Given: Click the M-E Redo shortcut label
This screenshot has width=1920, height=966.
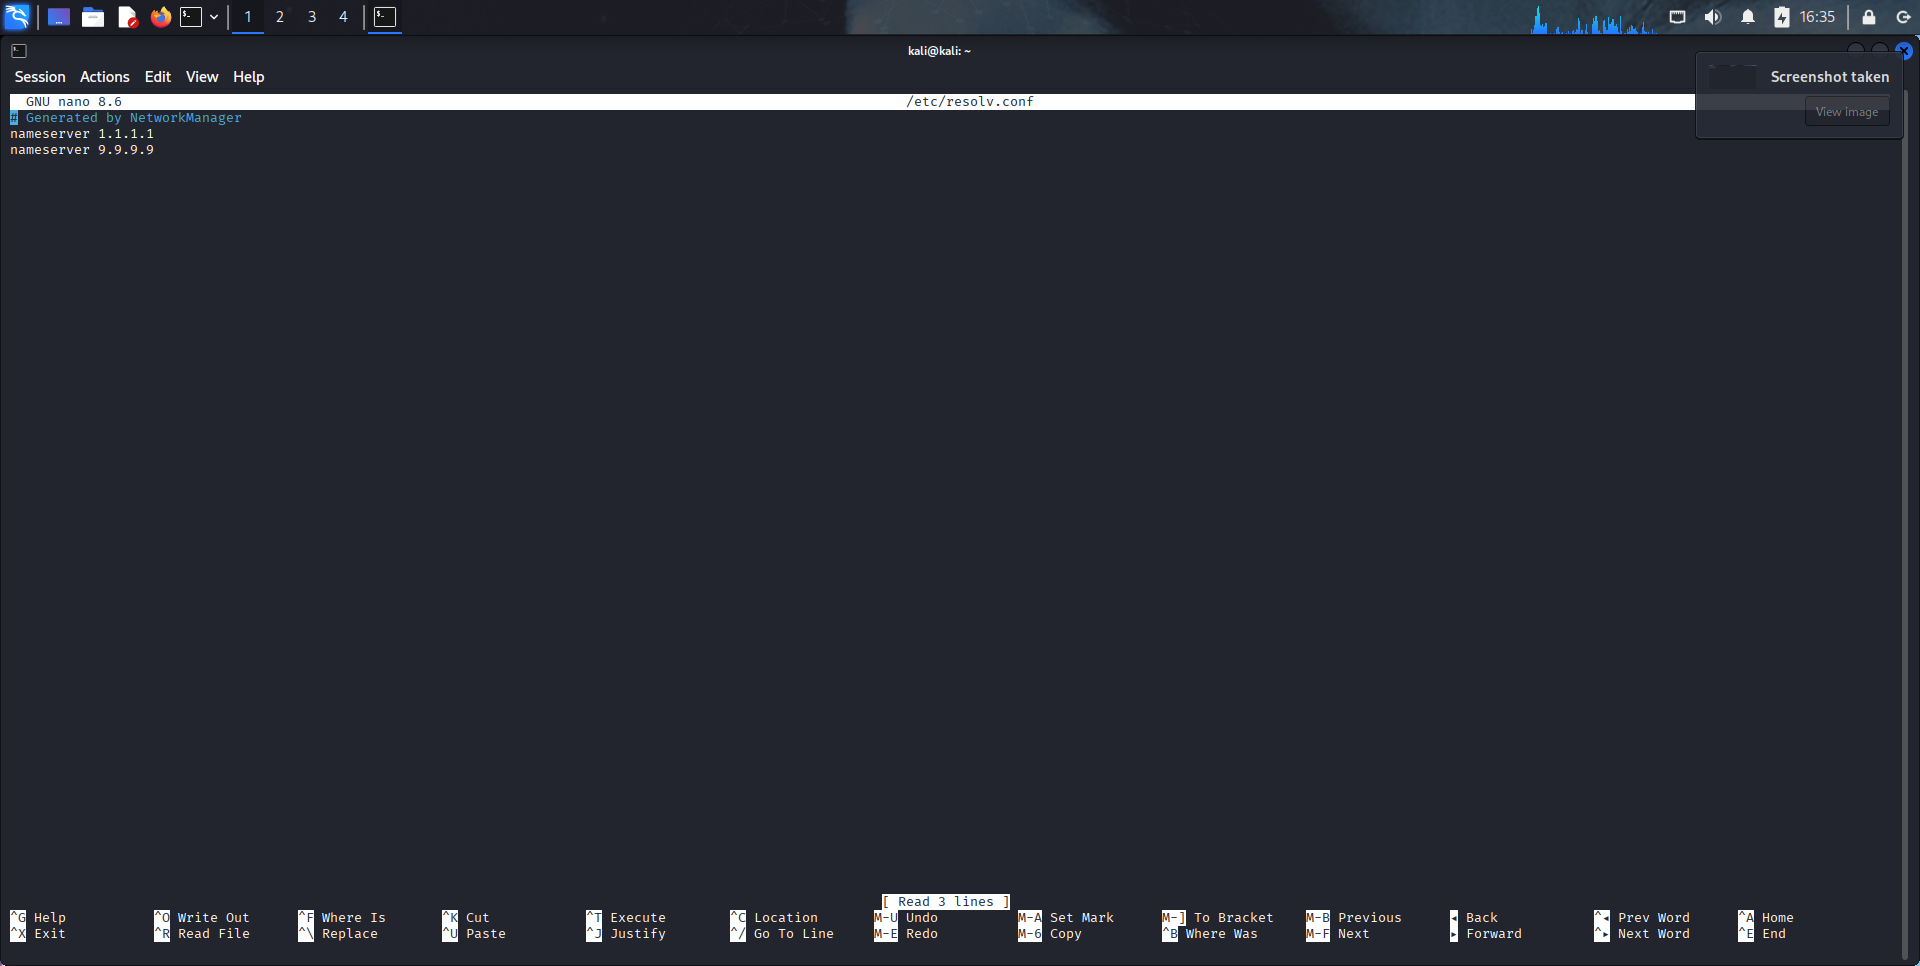Looking at the screenshot, I should tap(906, 934).
